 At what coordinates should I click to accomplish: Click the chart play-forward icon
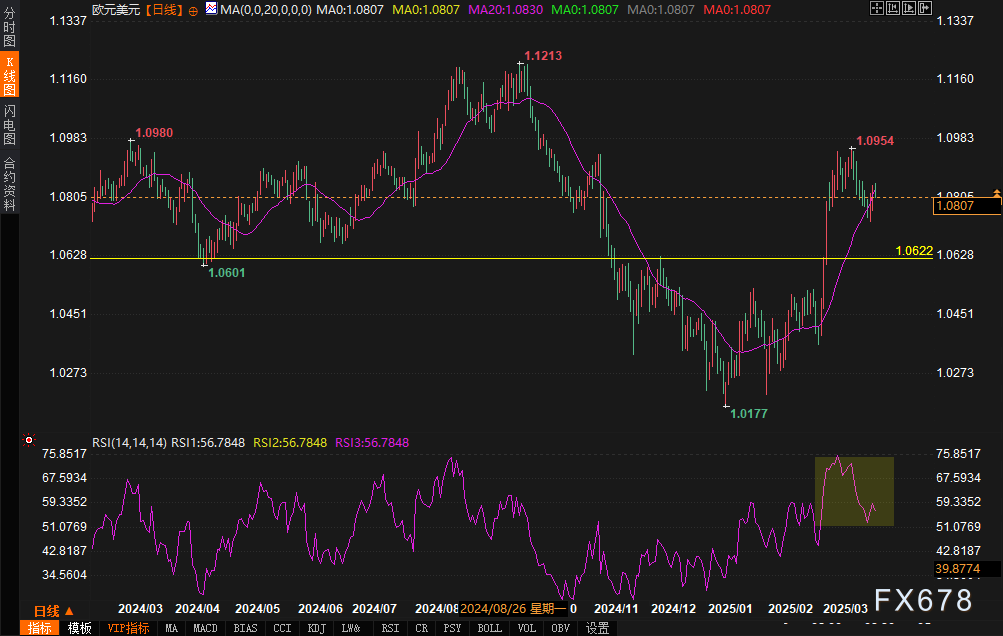[x=909, y=8]
